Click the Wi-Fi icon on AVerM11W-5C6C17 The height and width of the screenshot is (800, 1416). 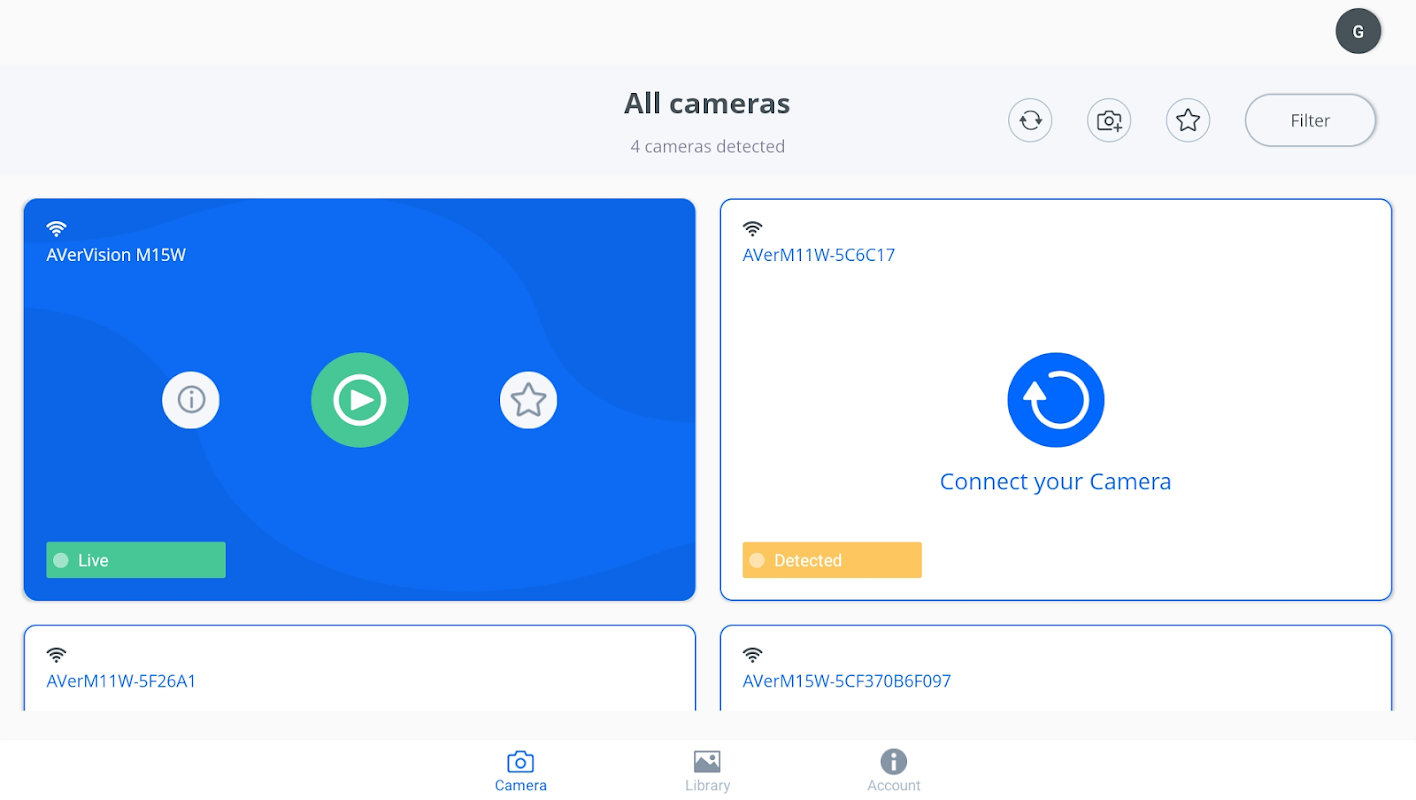coord(753,229)
